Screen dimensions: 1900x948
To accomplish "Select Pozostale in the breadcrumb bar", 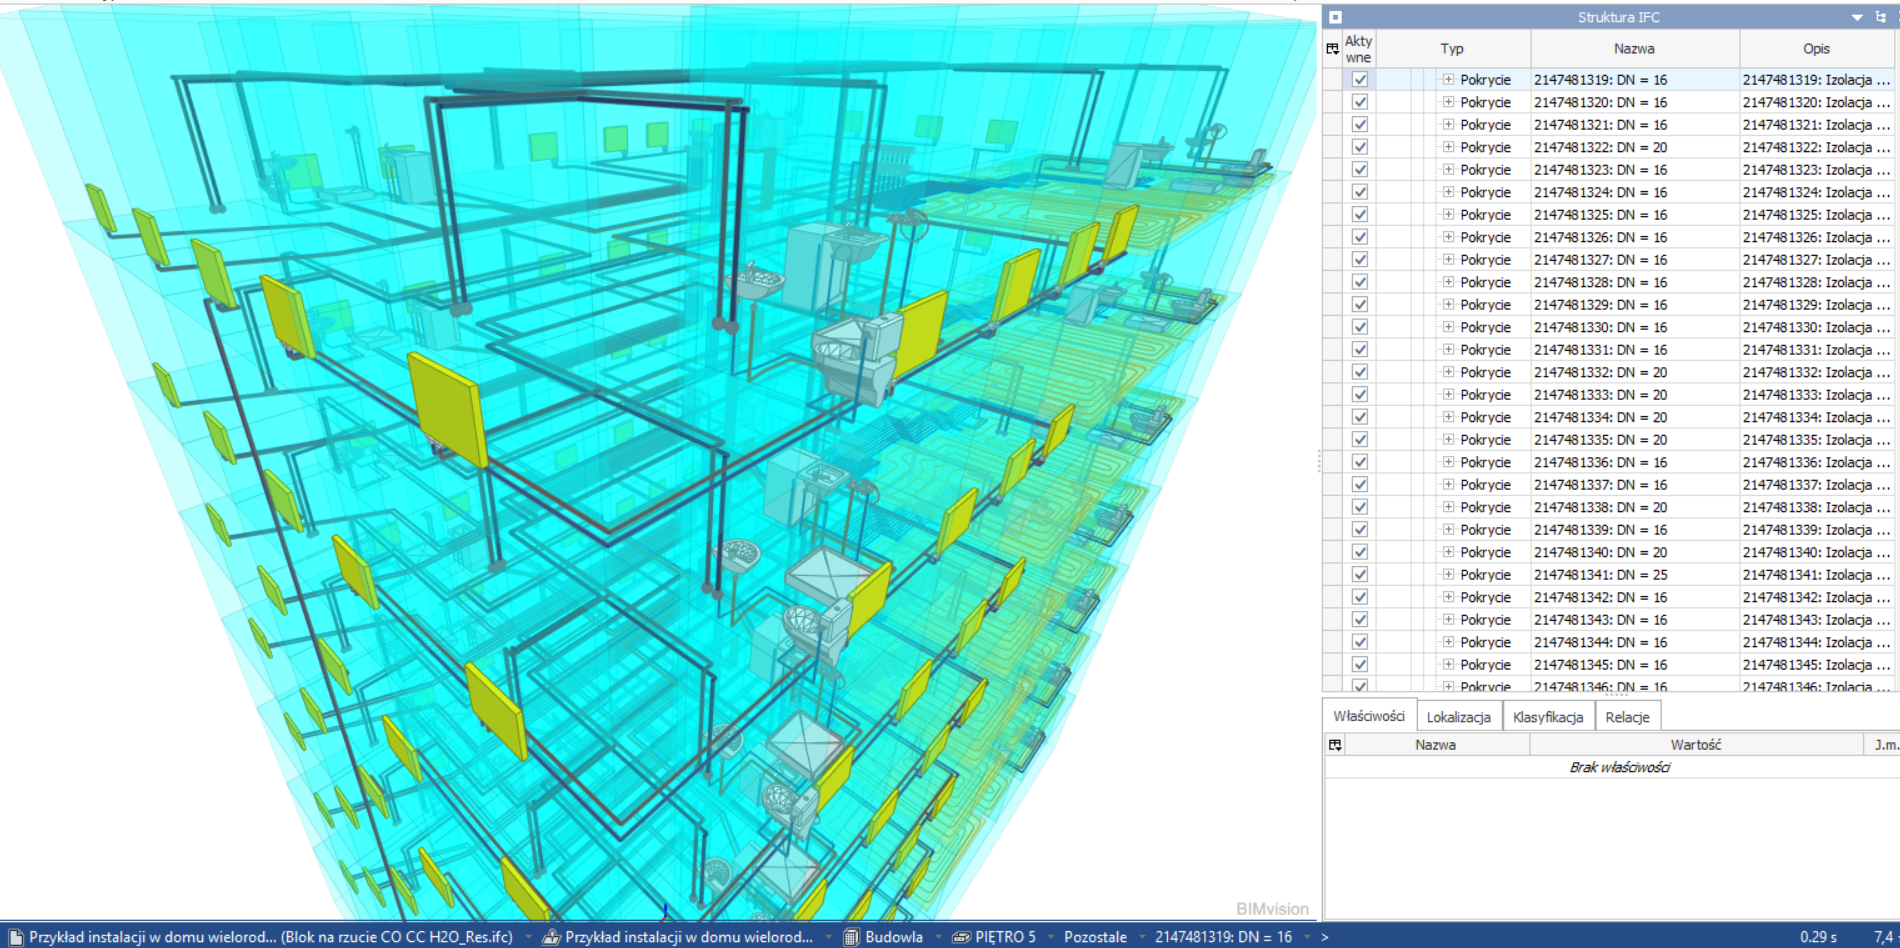I will 1095,937.
